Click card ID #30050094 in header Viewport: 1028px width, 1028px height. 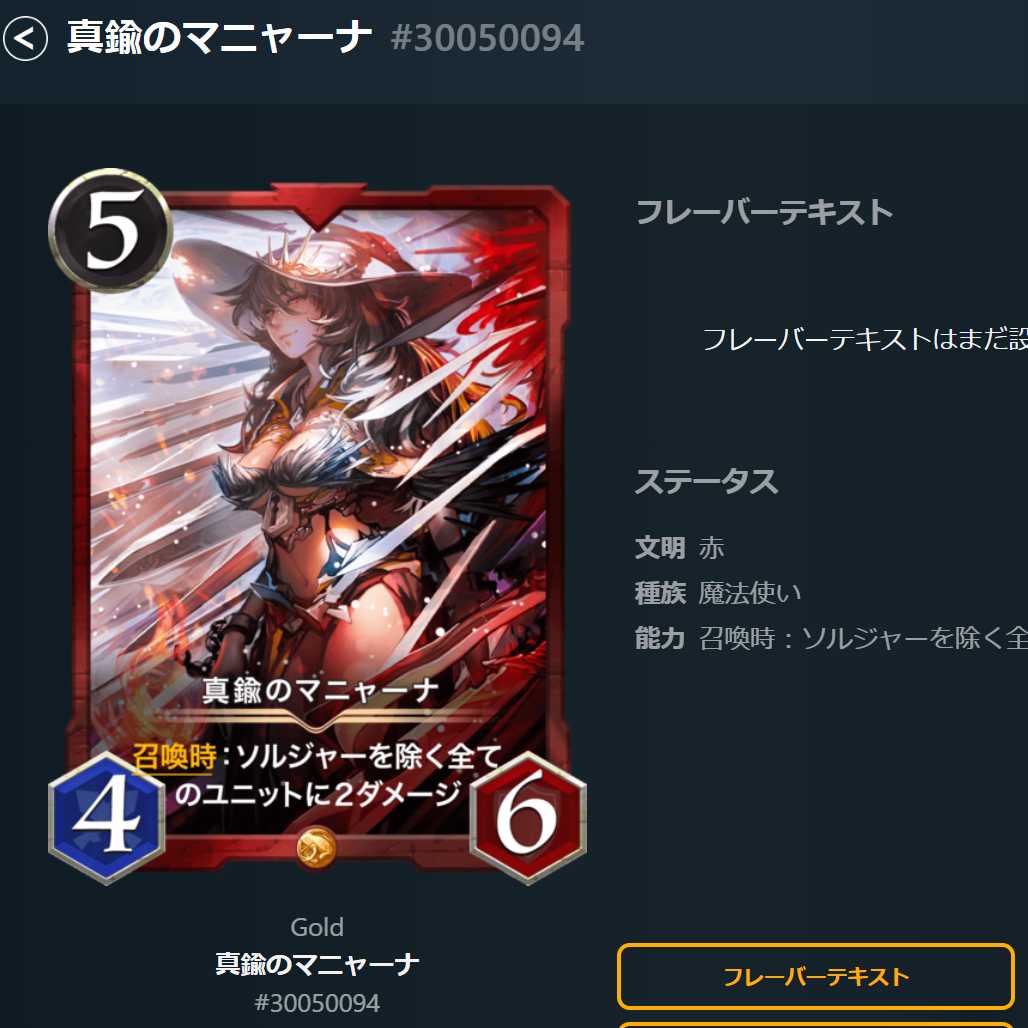click(x=486, y=38)
